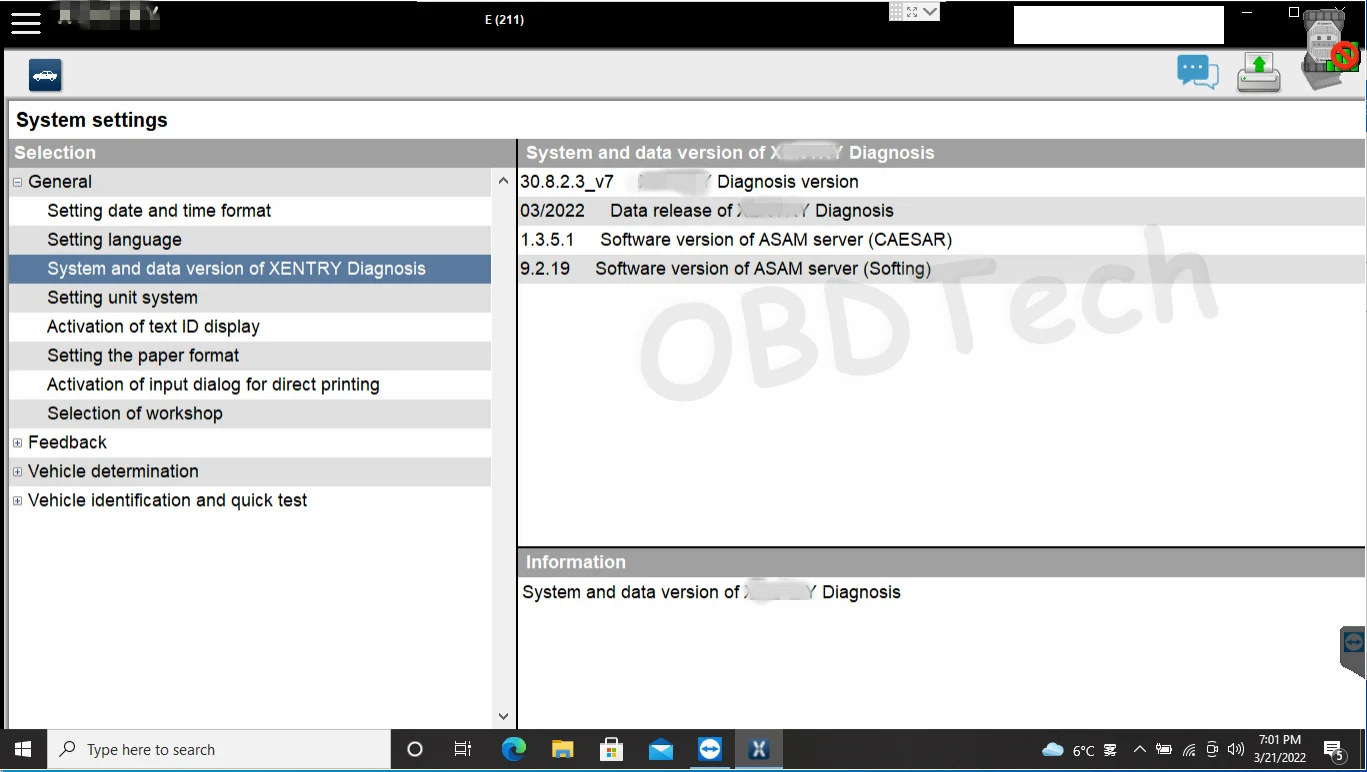Open the Windows Start menu

pos(23,750)
